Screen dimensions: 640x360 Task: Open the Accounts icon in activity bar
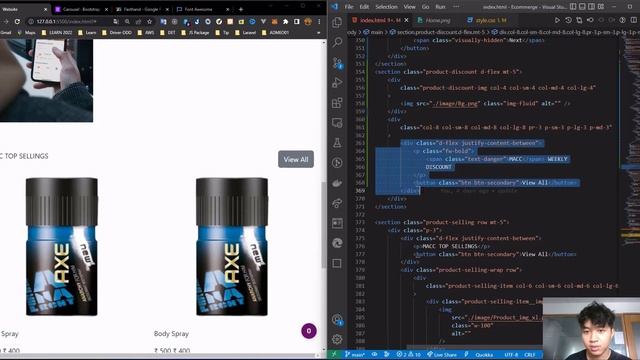[x=337, y=320]
